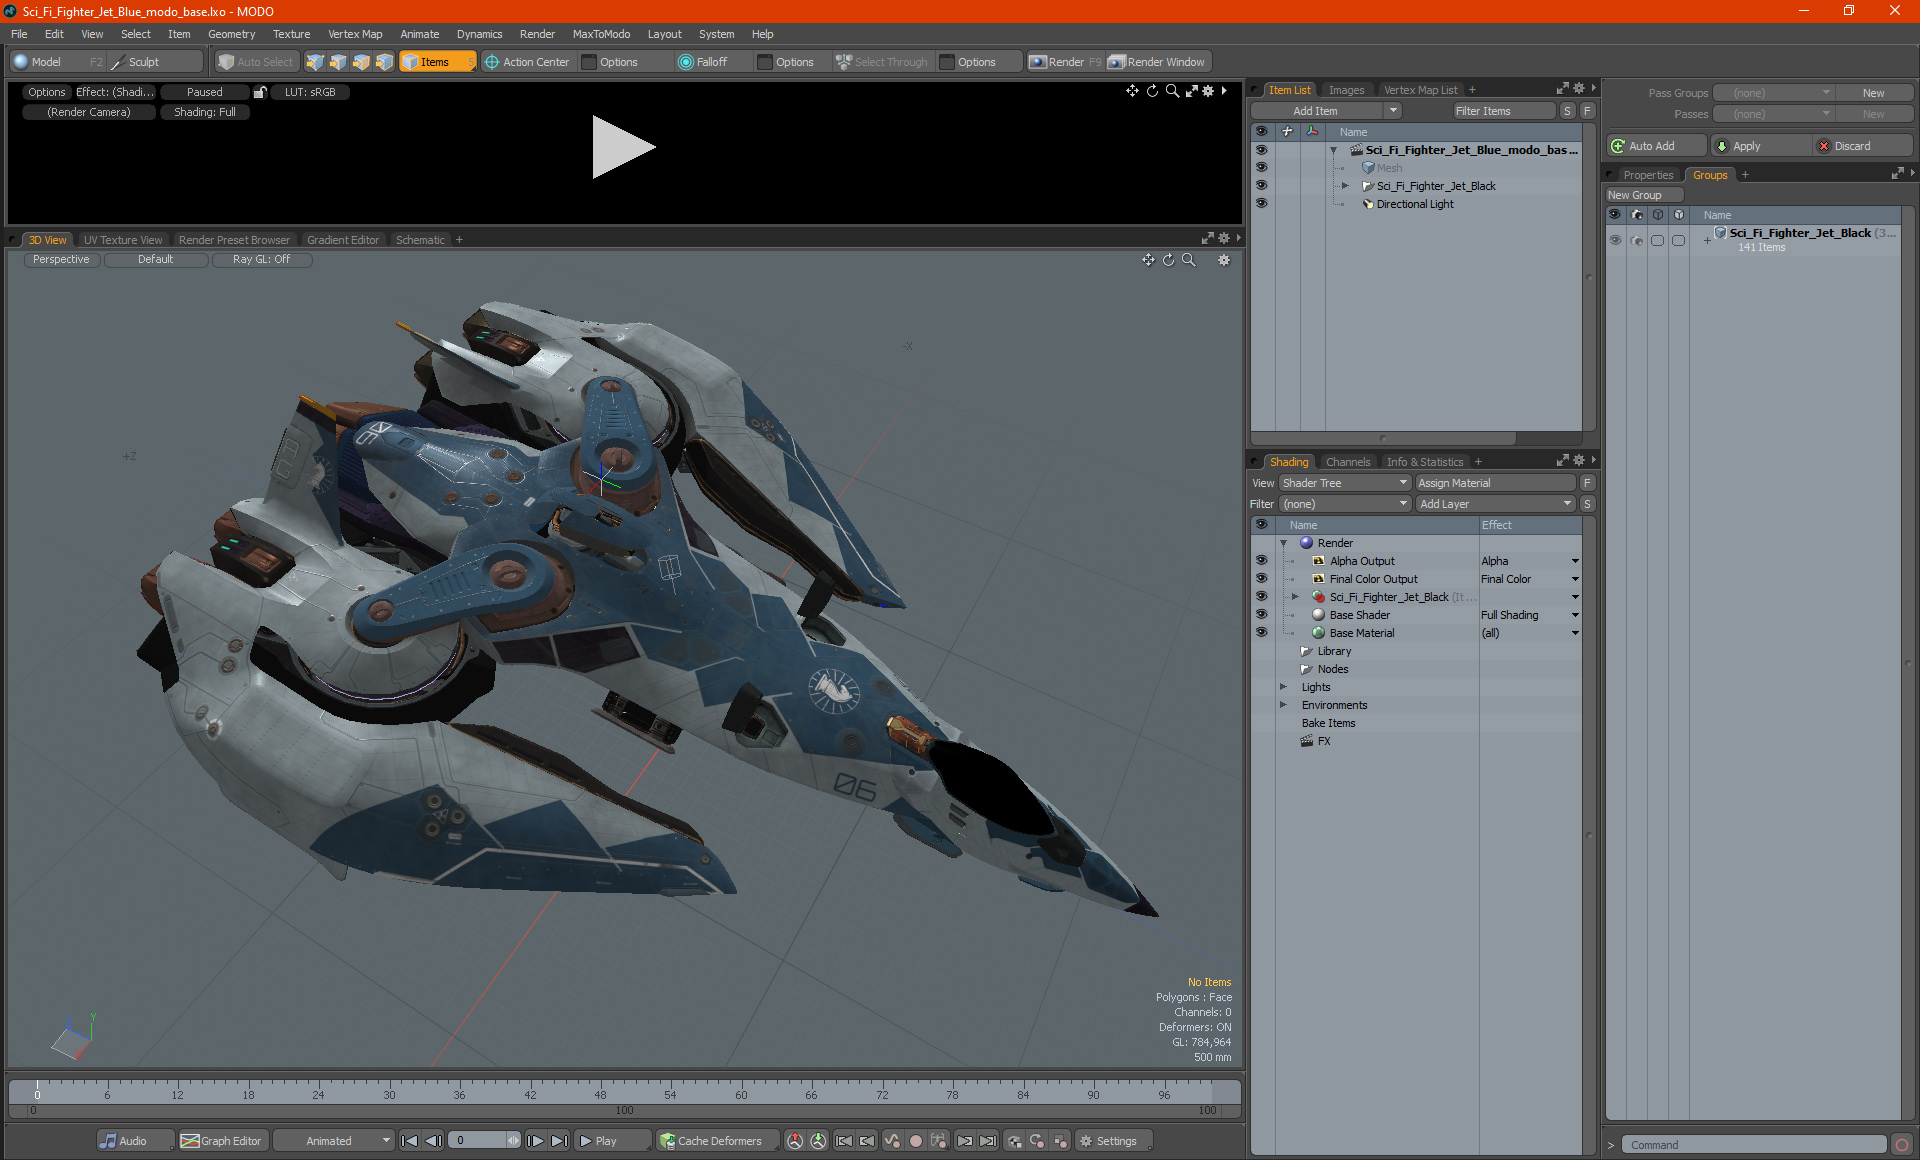This screenshot has height=1160, width=1920.
Task: Toggle Options checkbox next to Action Center
Action: pos(590,62)
